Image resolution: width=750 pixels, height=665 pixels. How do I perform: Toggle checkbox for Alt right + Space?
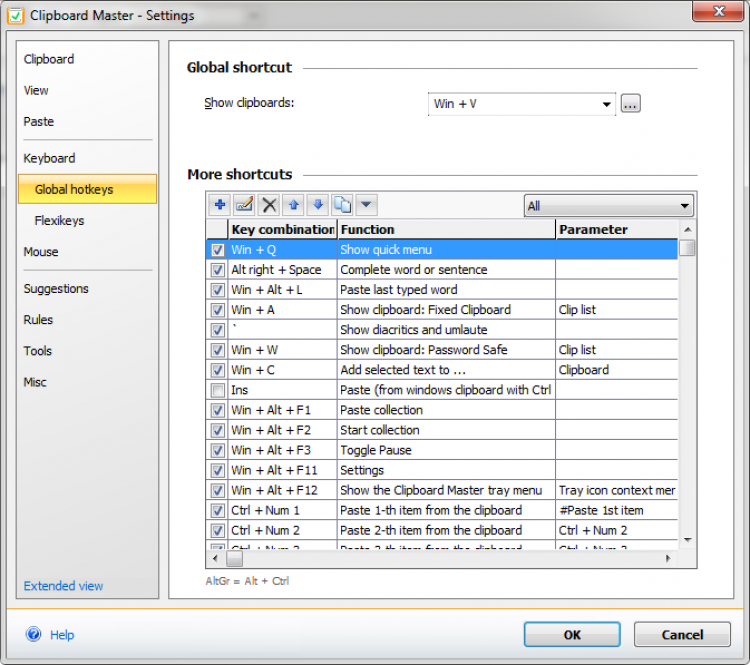(x=218, y=270)
